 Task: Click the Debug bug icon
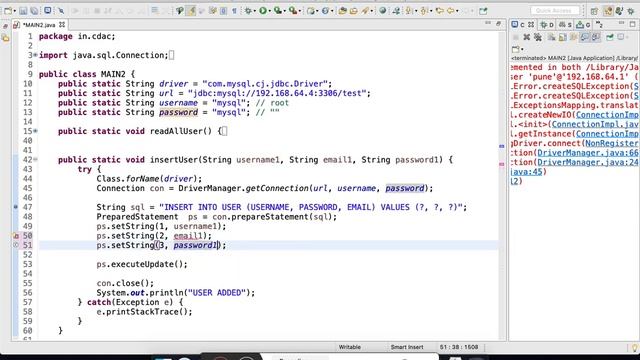click(247, 11)
